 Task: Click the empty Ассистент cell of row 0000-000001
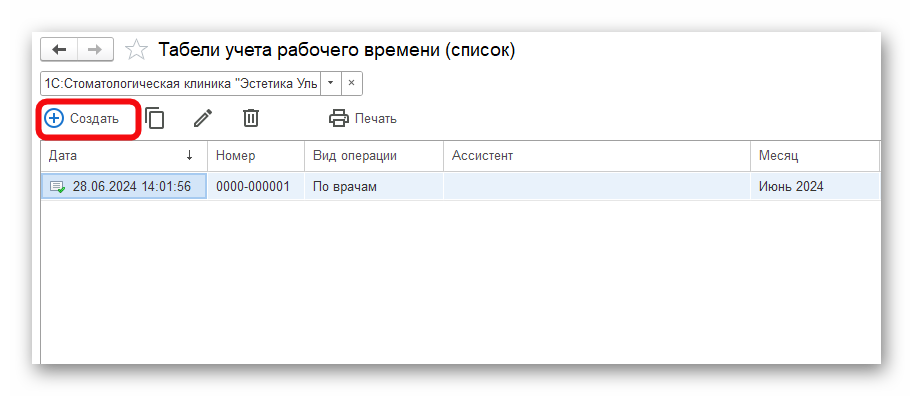597,186
